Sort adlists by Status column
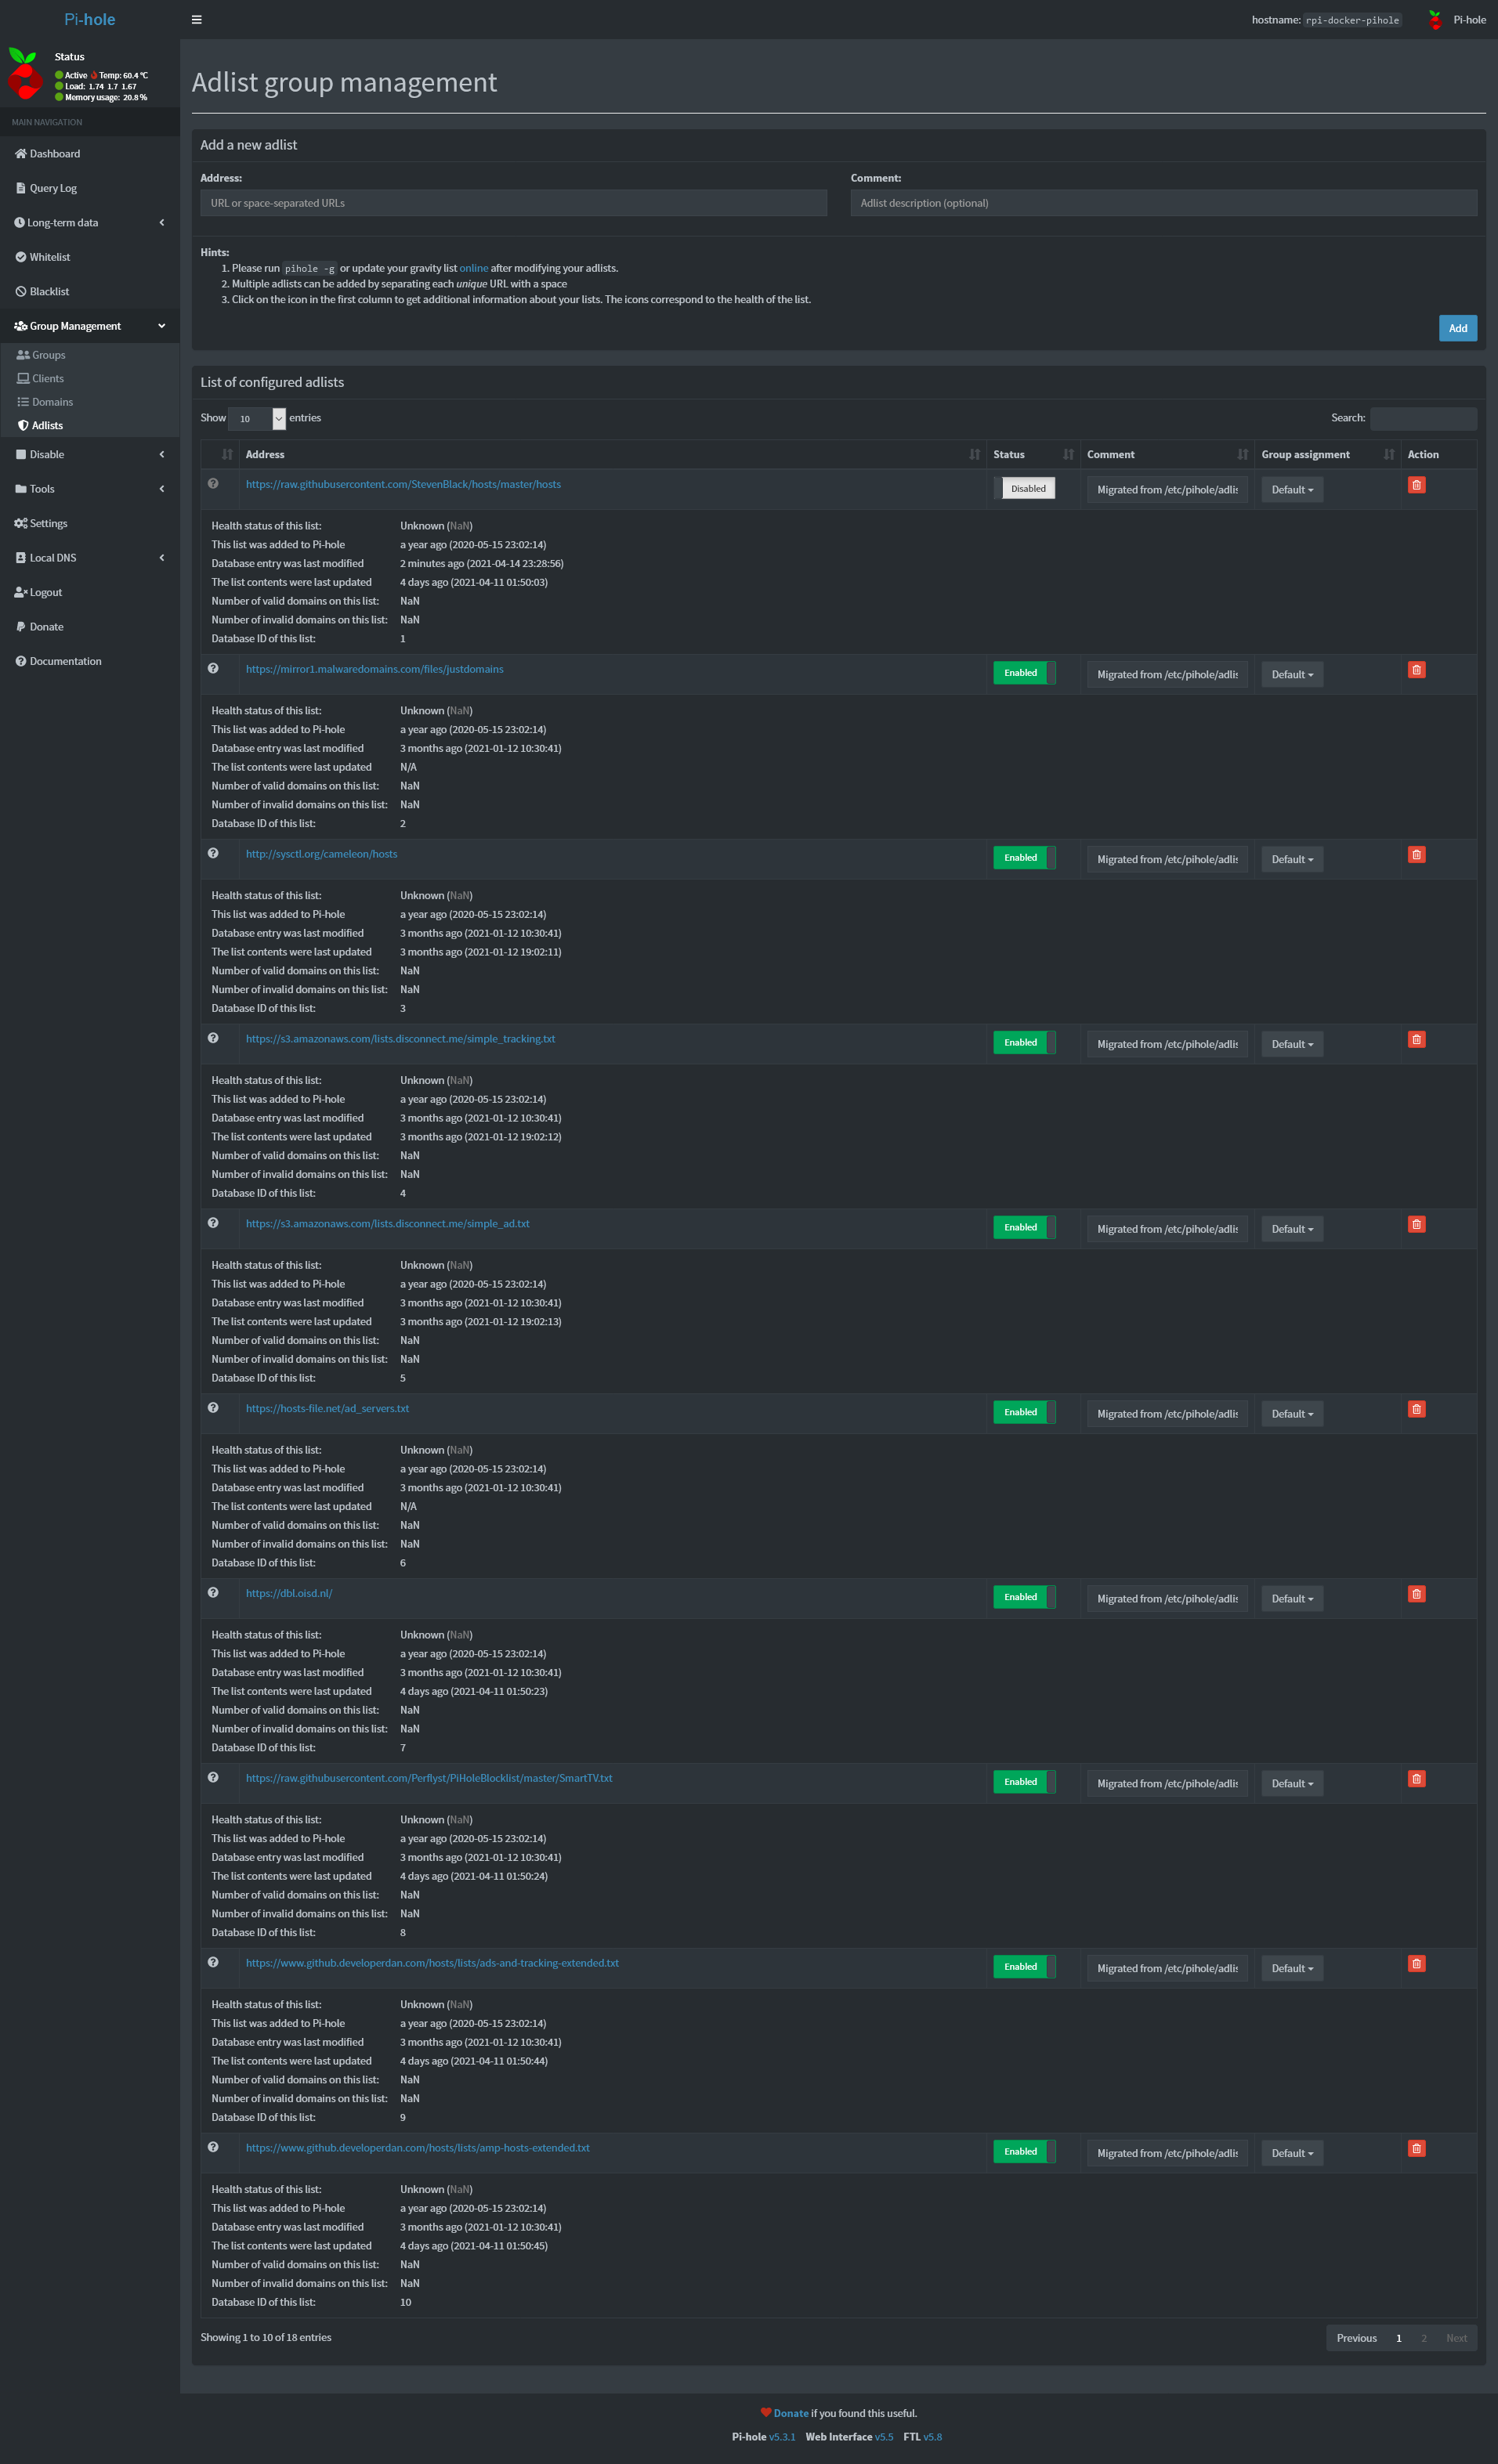This screenshot has height=2464, width=1498. [1068, 455]
